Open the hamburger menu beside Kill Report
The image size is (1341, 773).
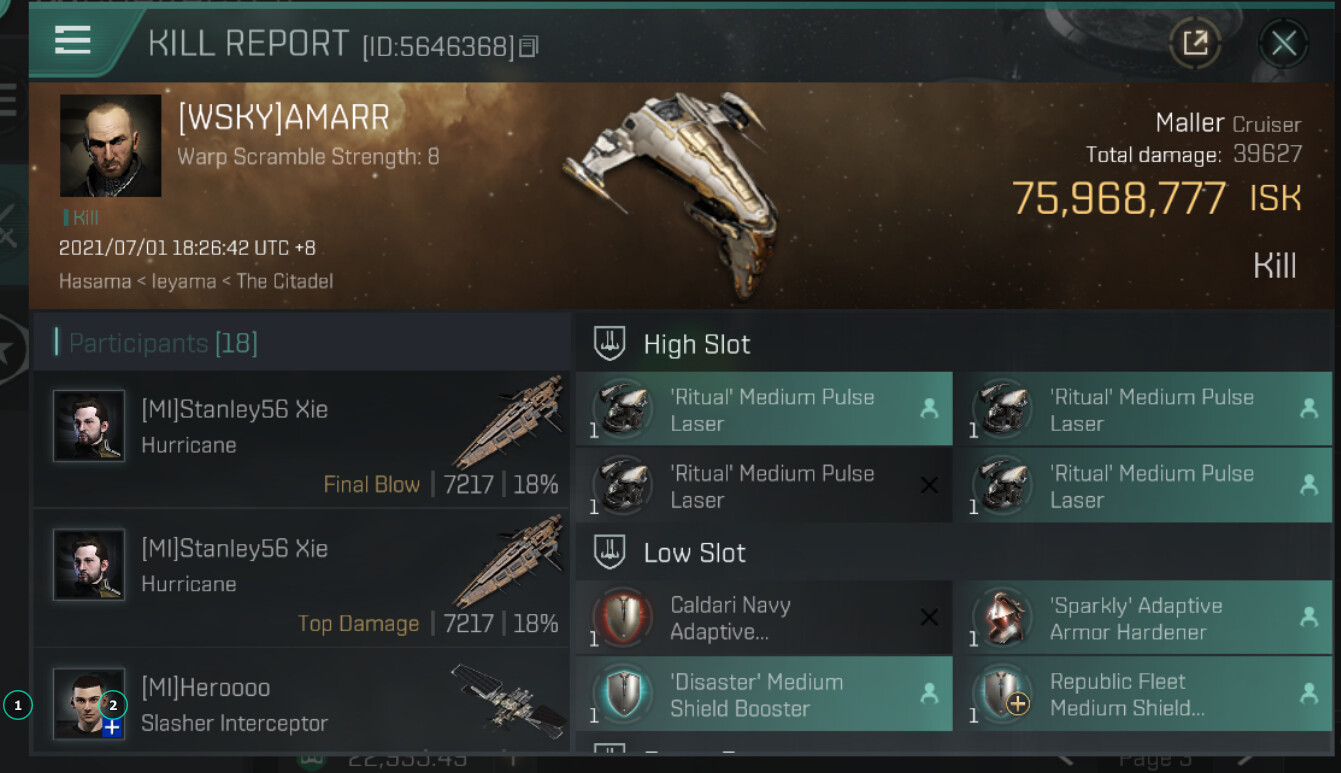click(73, 40)
